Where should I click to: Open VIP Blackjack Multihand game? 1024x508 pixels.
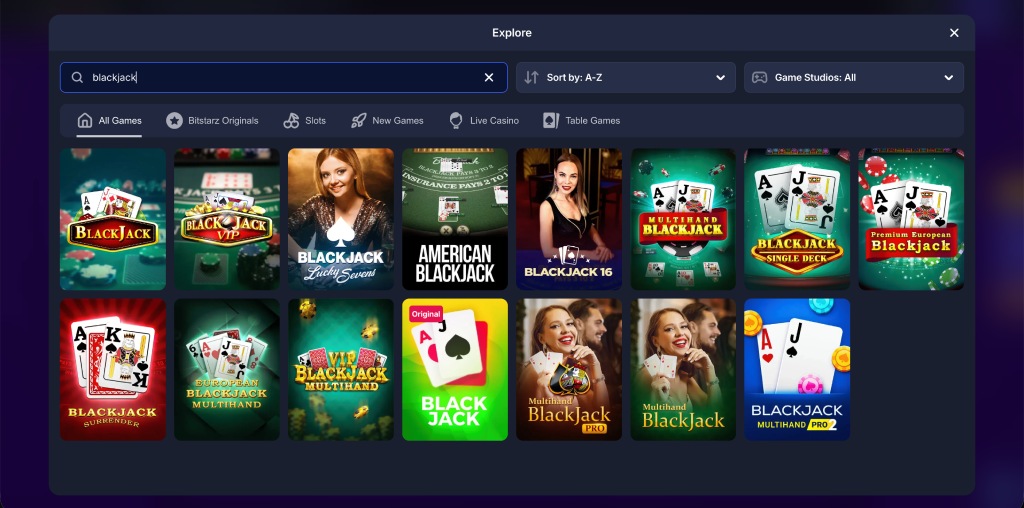[x=341, y=370]
